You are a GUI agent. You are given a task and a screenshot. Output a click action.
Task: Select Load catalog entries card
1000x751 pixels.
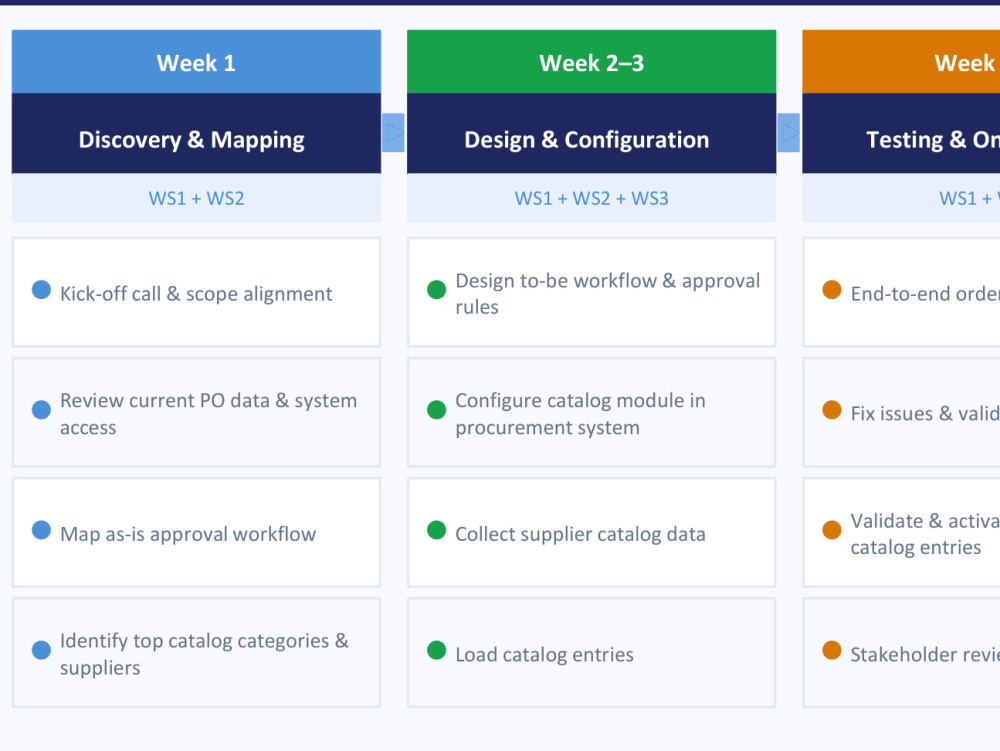(591, 653)
